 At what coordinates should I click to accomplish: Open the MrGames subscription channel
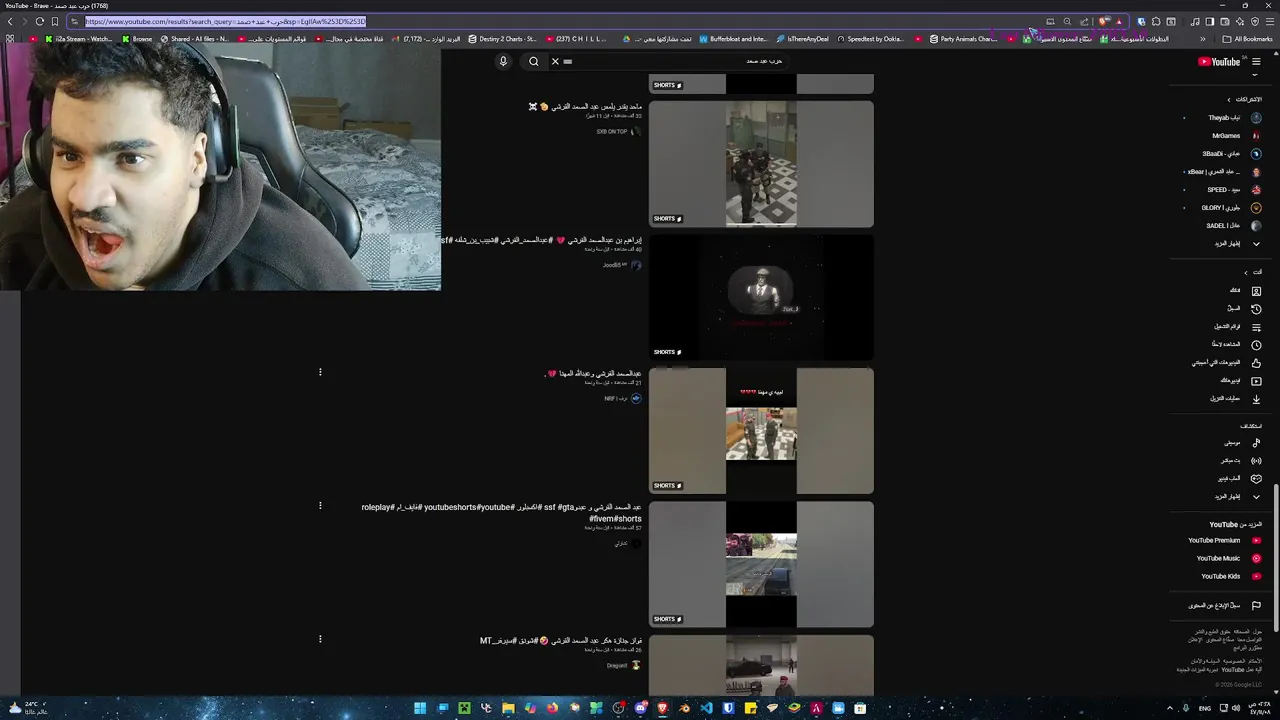(1226, 136)
